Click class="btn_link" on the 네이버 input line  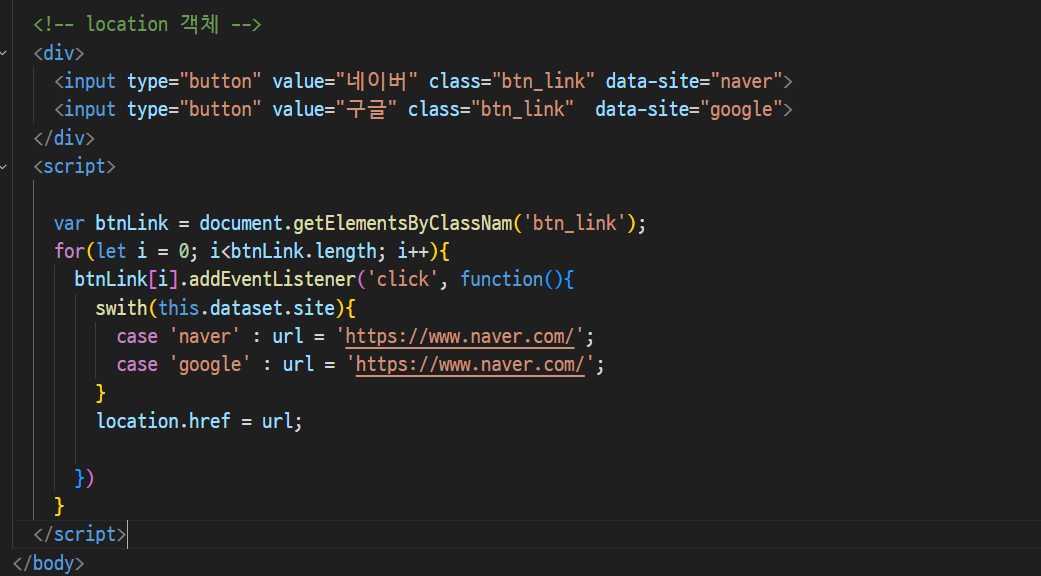(512, 81)
